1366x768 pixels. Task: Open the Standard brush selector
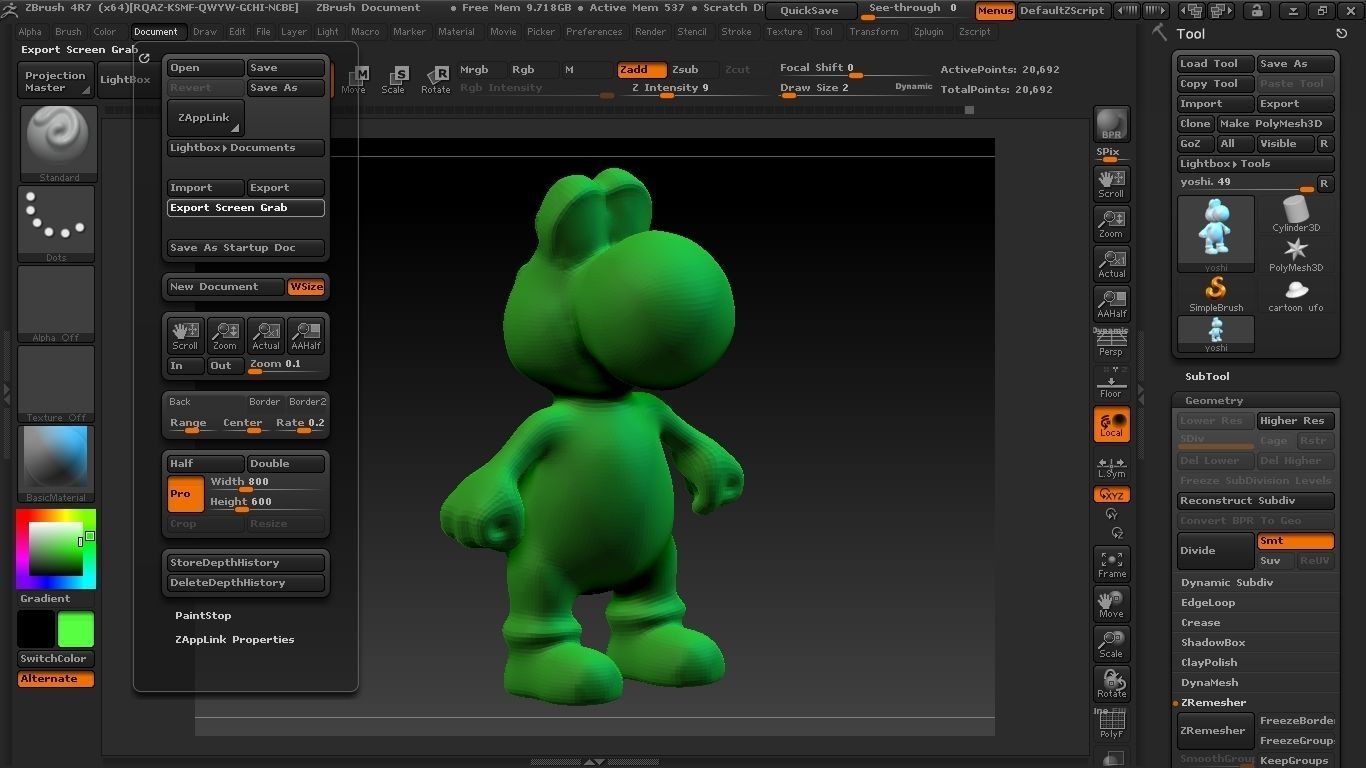tap(57, 144)
